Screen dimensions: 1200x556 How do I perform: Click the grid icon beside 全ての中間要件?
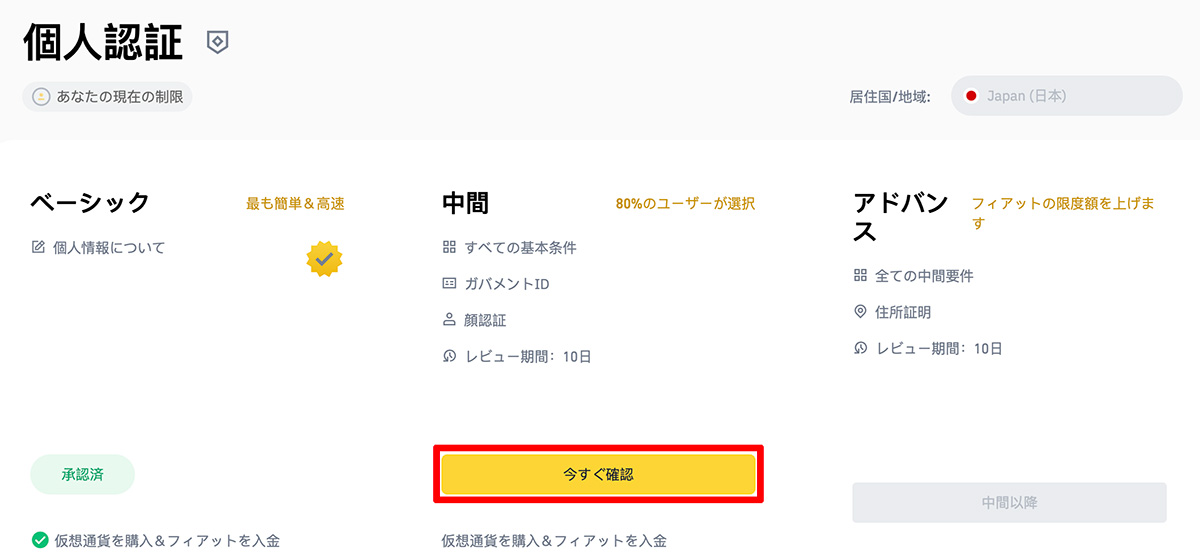(x=860, y=275)
